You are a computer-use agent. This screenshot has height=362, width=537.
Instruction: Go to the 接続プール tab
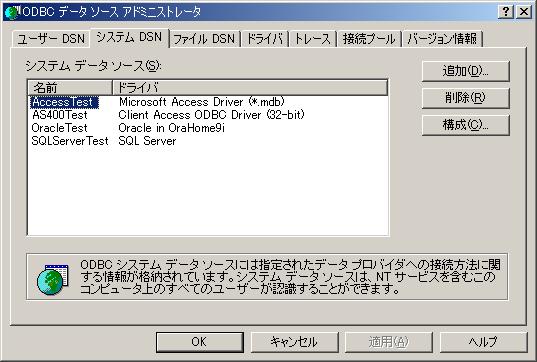pyautogui.click(x=369, y=39)
